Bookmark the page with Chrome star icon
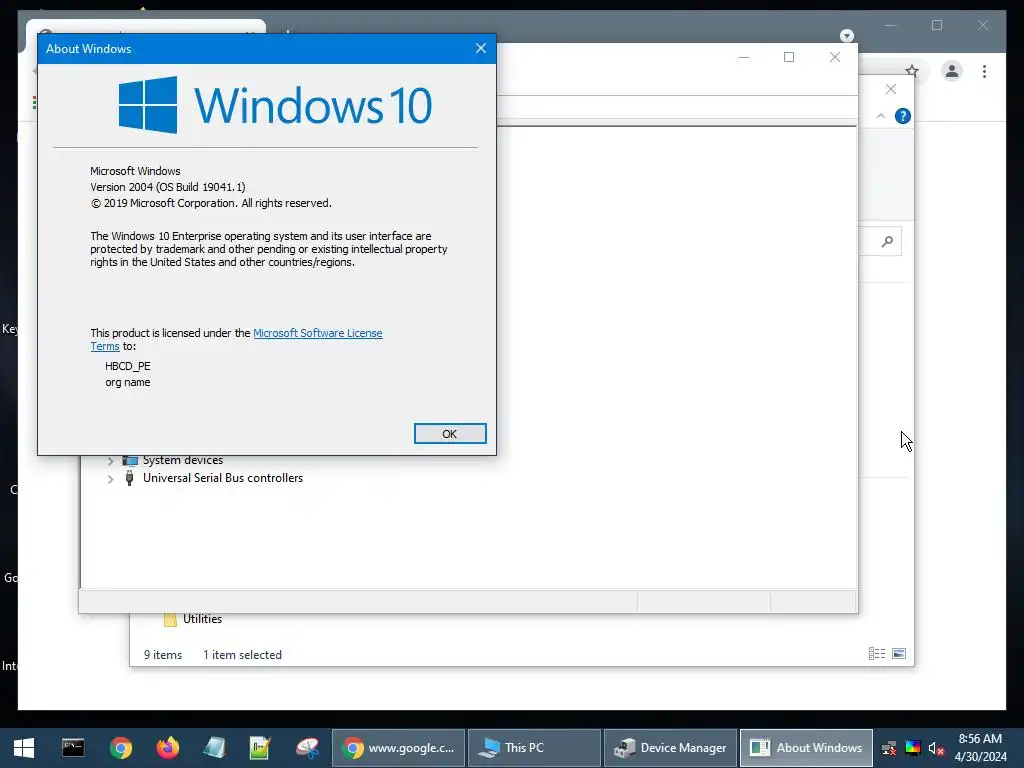This screenshot has height=768, width=1024. click(x=912, y=71)
